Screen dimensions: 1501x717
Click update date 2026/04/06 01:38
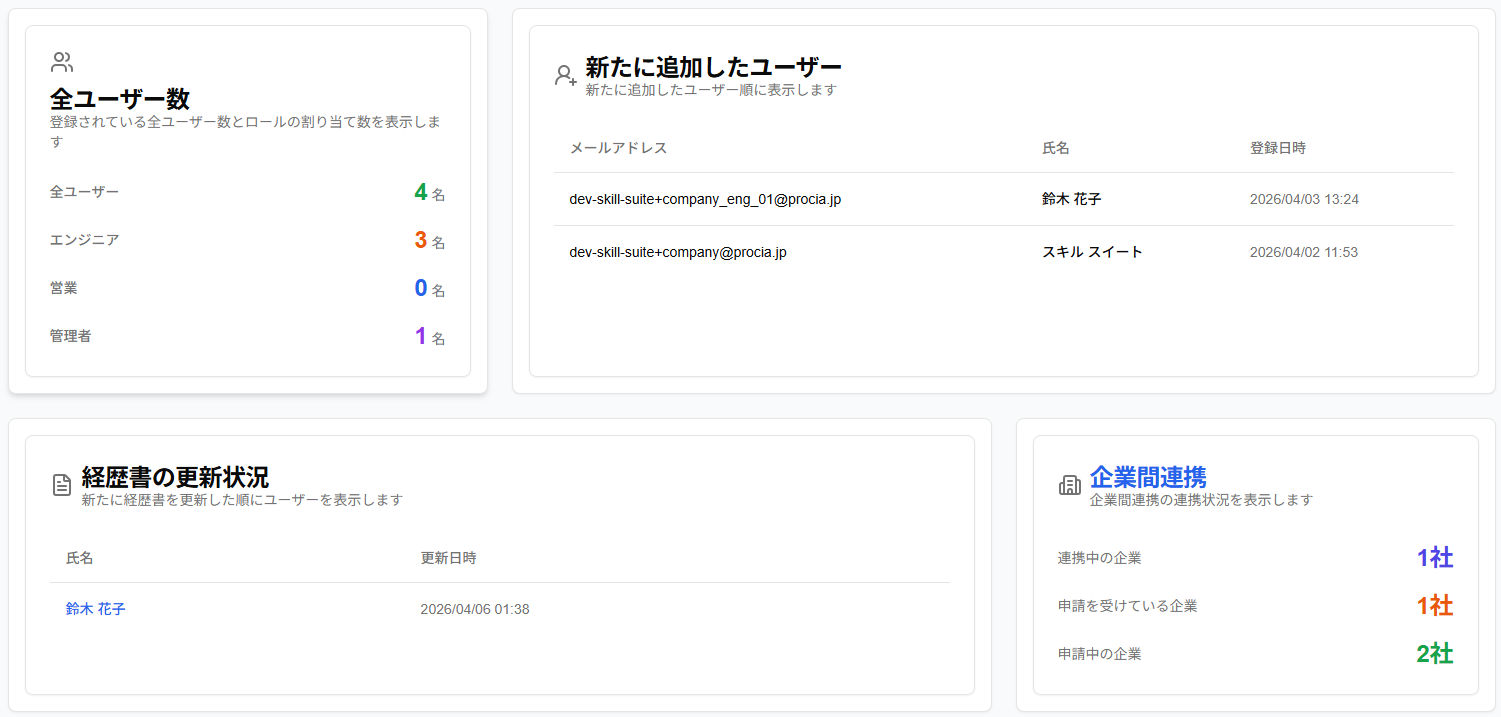click(475, 609)
